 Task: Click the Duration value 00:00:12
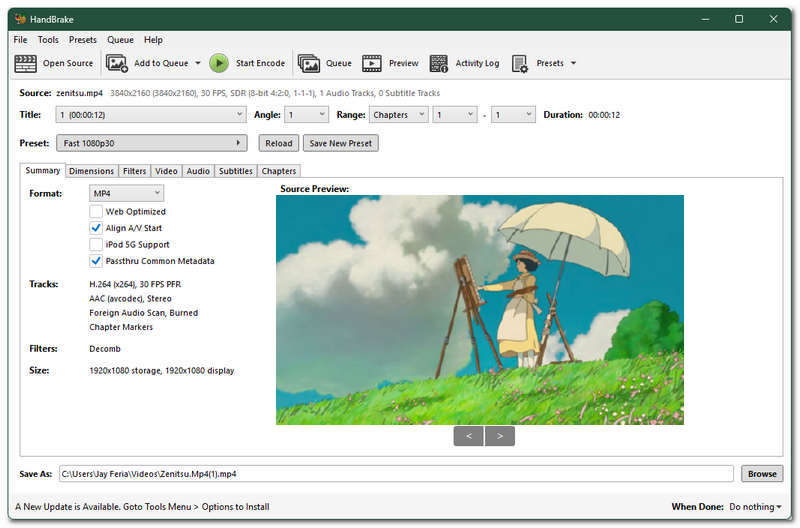click(x=604, y=115)
